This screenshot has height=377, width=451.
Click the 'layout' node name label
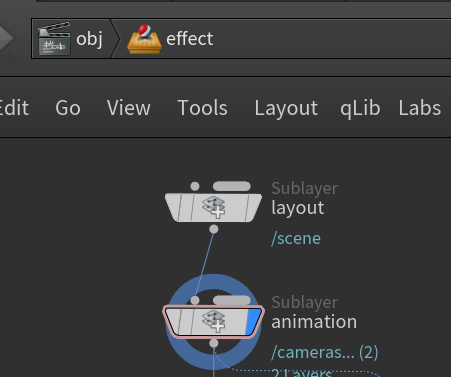298,208
